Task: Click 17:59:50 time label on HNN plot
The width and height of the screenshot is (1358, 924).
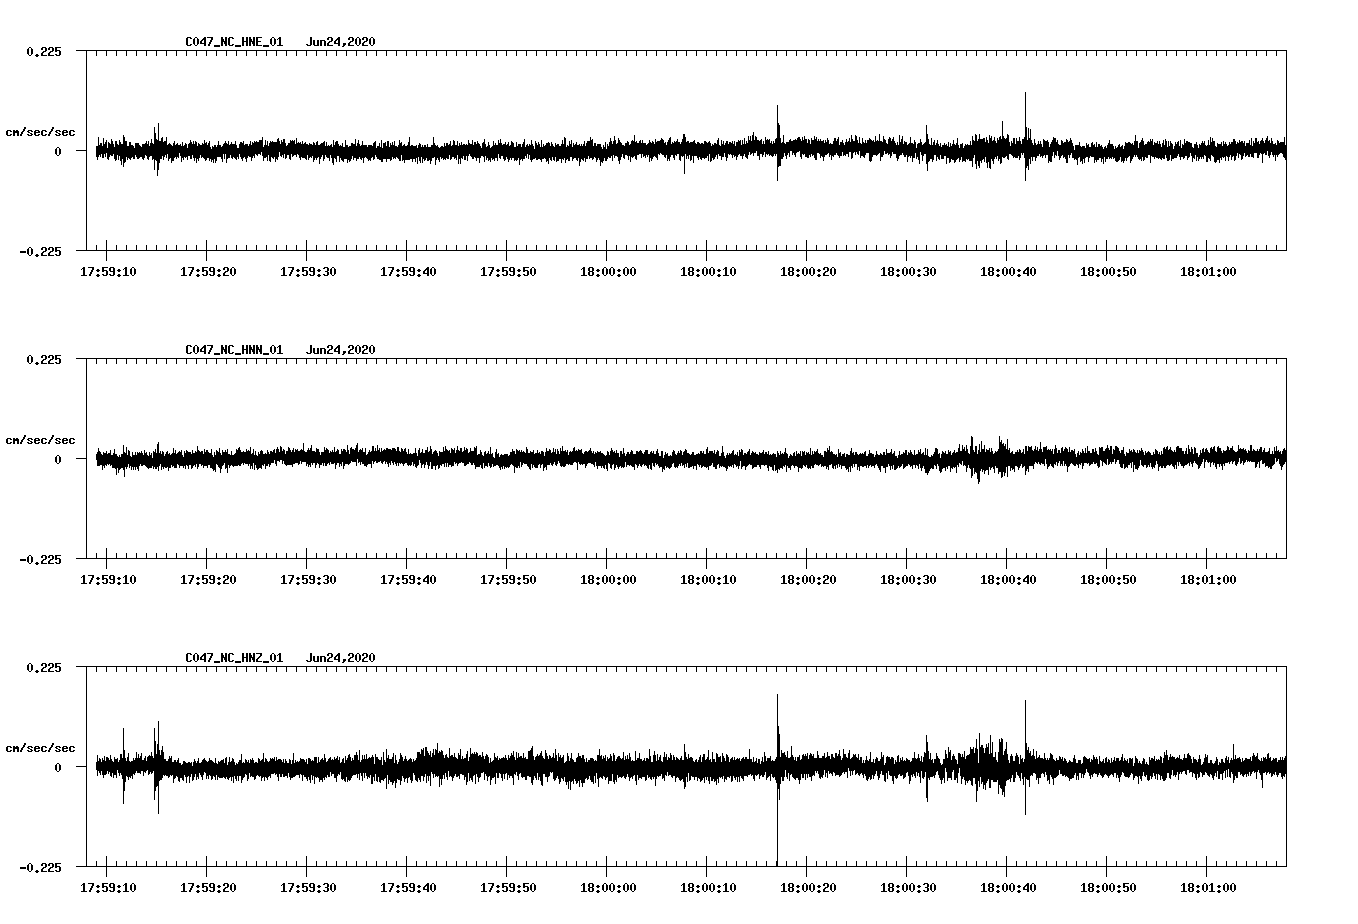Action: (x=508, y=580)
